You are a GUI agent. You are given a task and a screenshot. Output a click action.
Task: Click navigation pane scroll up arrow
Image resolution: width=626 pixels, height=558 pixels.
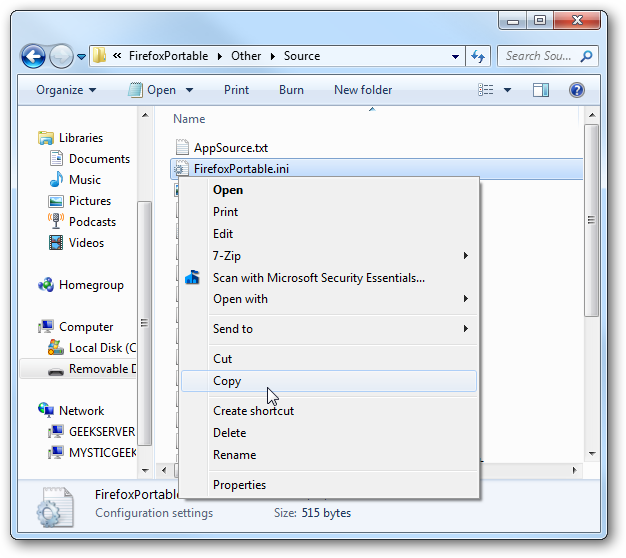[x=145, y=115]
